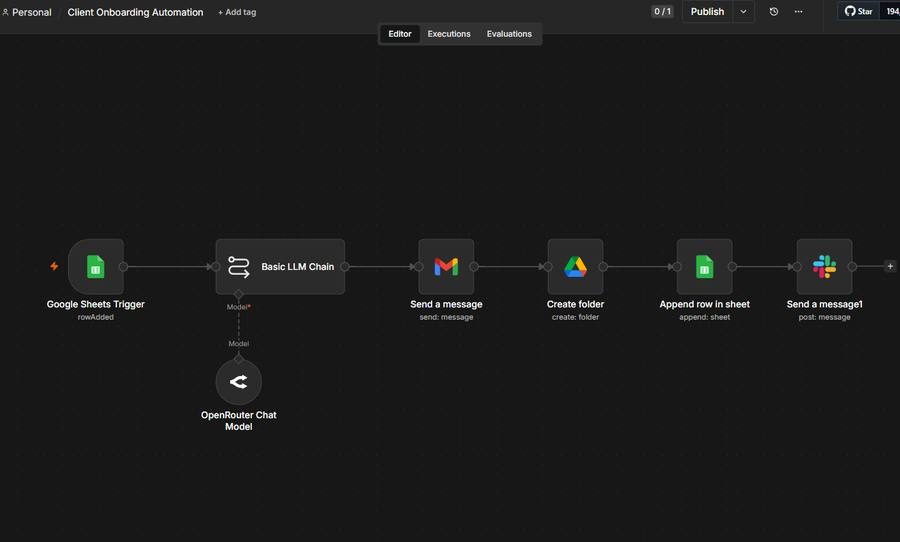Click the 'Send a message1' label text
Image resolution: width=900 pixels, height=542 pixels.
click(824, 304)
